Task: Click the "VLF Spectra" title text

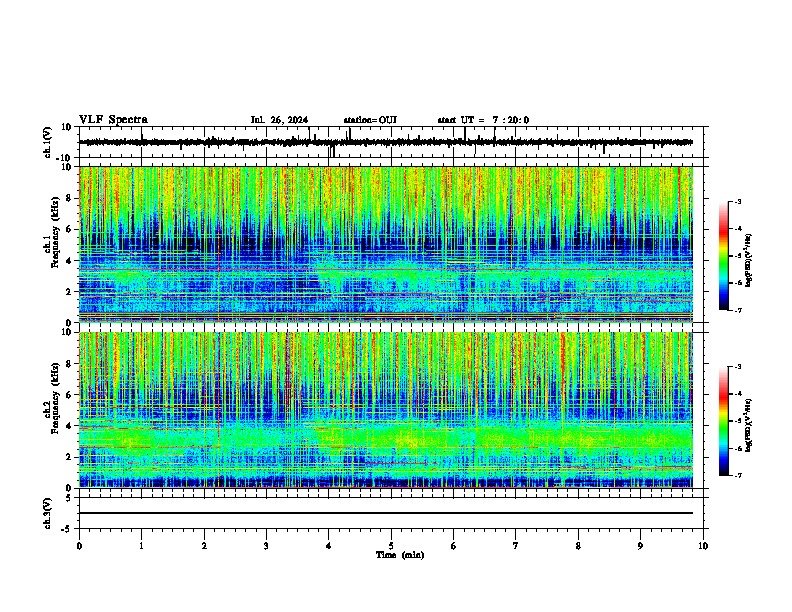Action: click(x=113, y=120)
